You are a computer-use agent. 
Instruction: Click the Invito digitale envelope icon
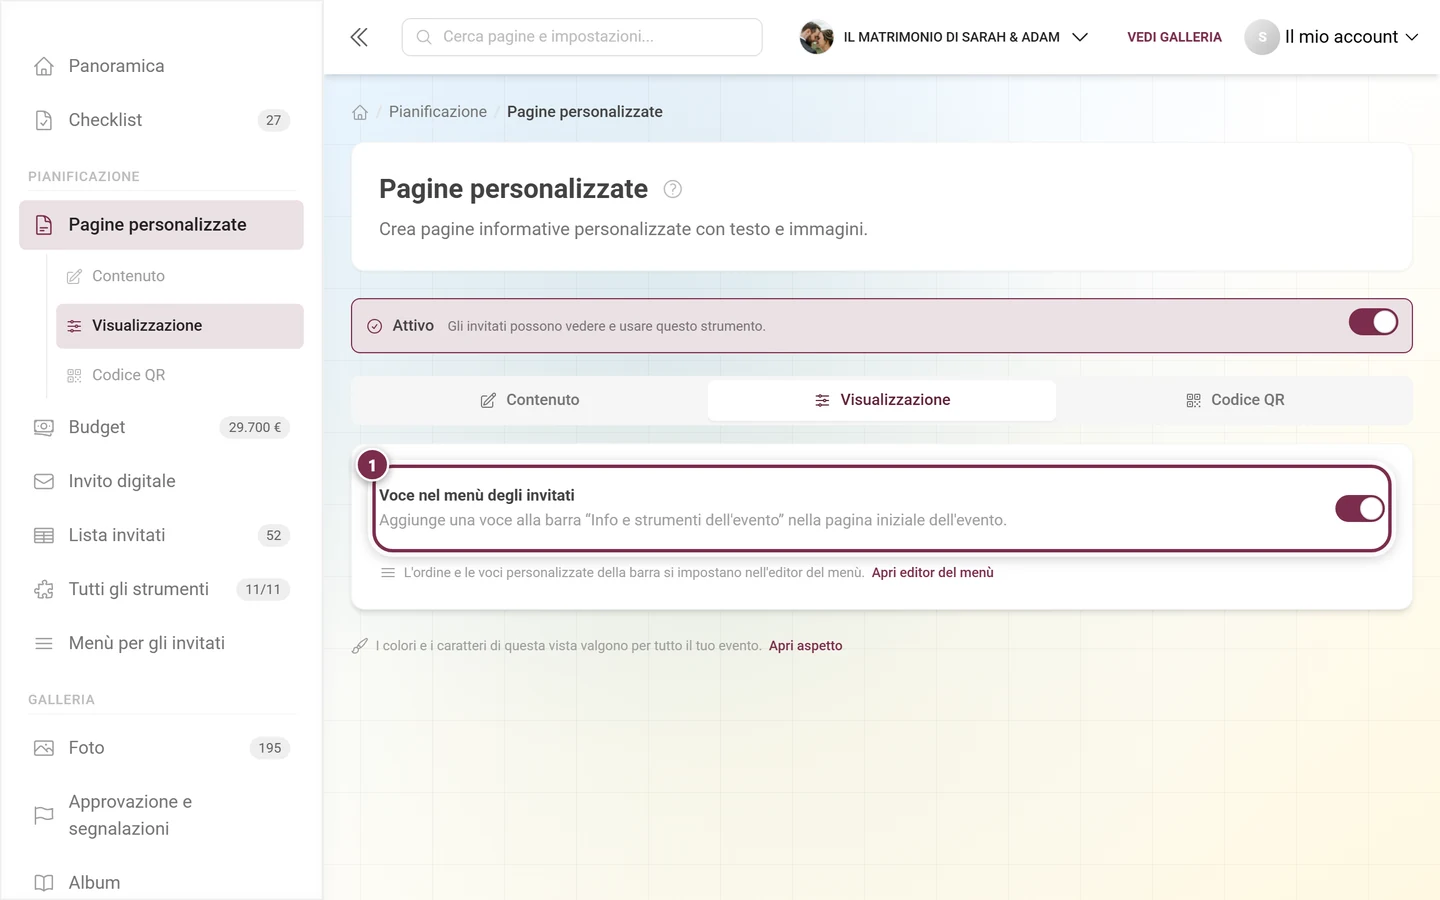[x=44, y=481]
